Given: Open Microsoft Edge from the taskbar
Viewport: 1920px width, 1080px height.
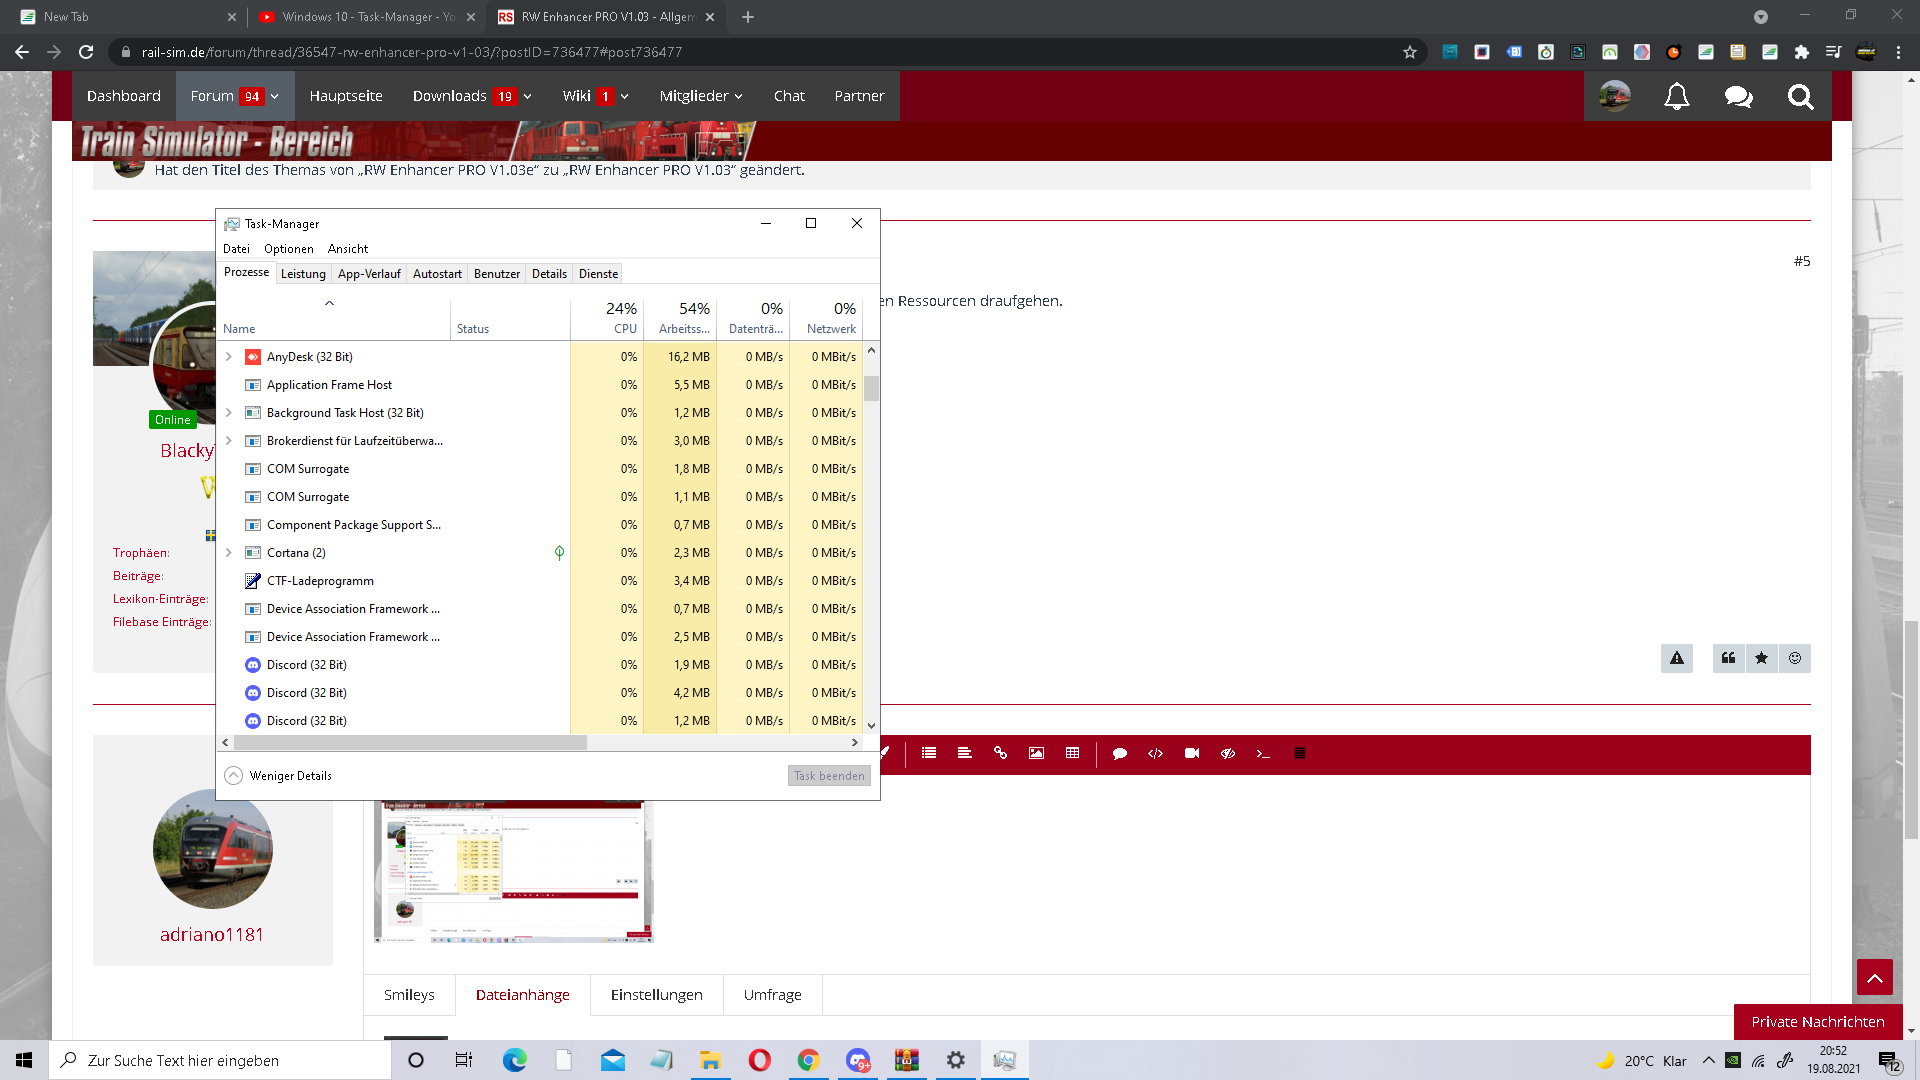Looking at the screenshot, I should pos(515,1060).
